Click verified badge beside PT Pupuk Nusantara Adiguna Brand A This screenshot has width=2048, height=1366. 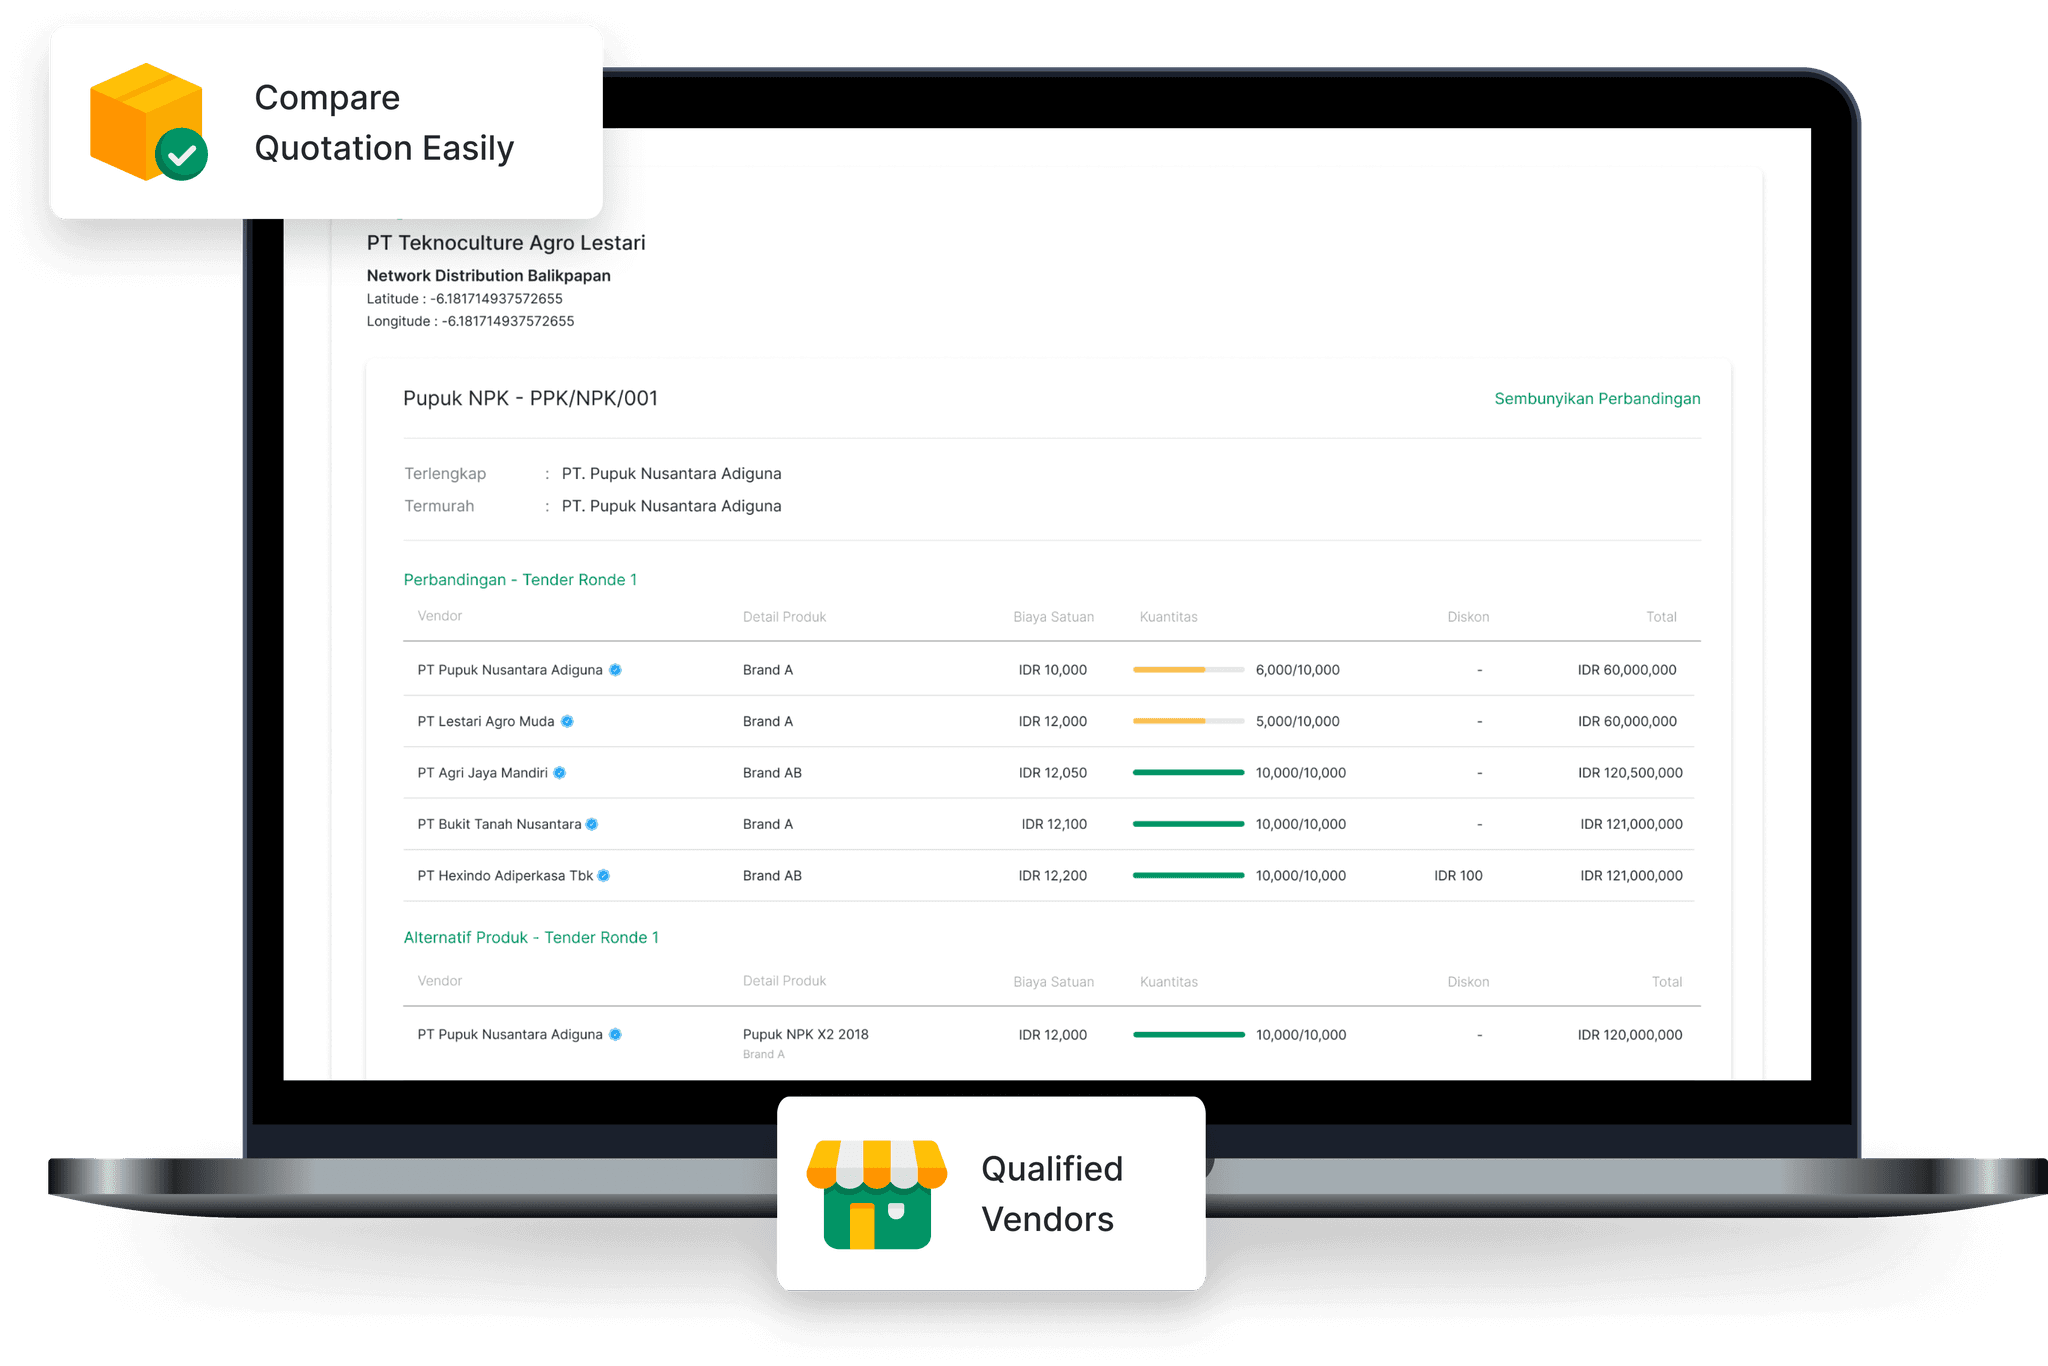pos(616,670)
